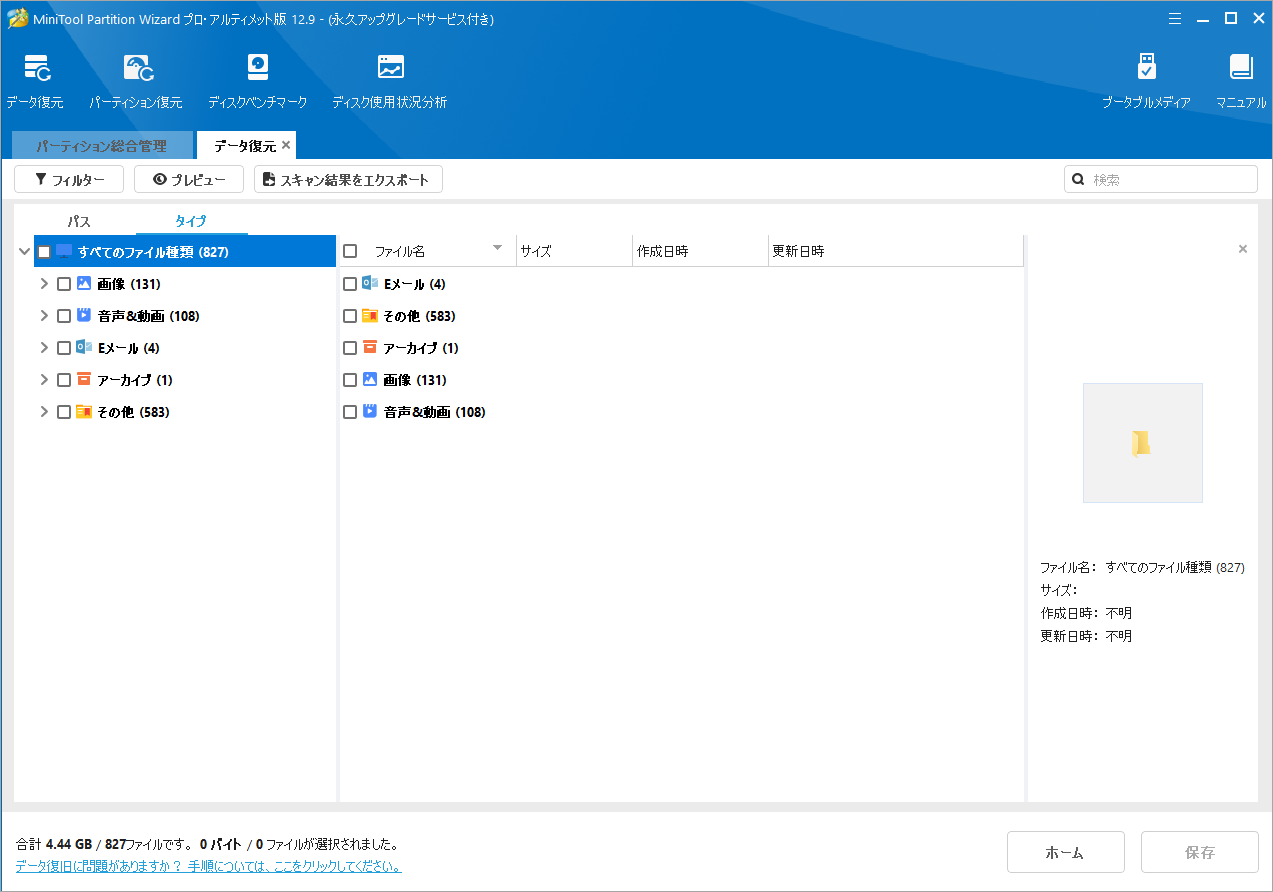Sort by サイズ column header

[x=575, y=251]
